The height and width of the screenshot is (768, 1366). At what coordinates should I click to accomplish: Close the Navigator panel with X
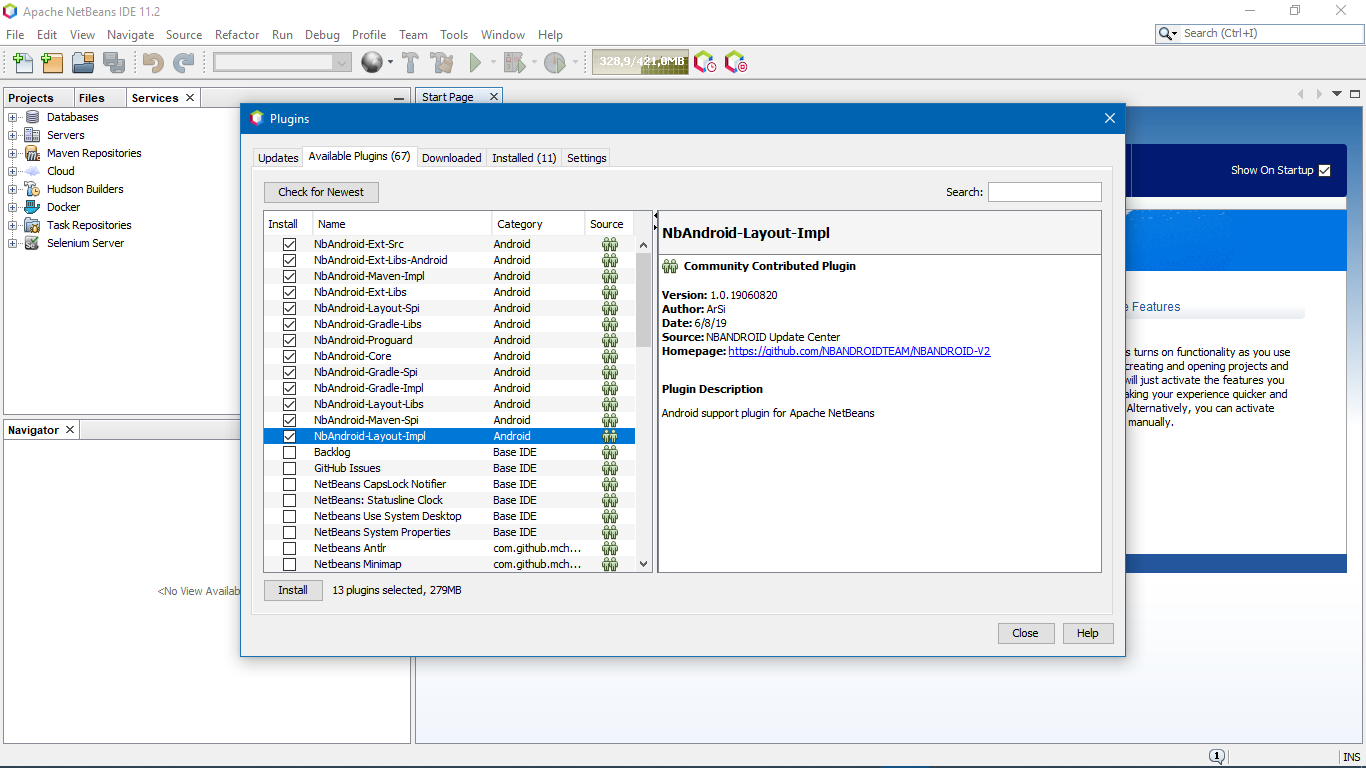(70, 429)
